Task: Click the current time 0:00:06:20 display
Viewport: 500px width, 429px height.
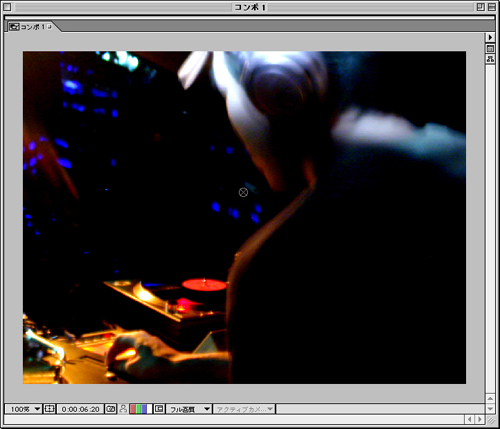Action: coord(80,409)
